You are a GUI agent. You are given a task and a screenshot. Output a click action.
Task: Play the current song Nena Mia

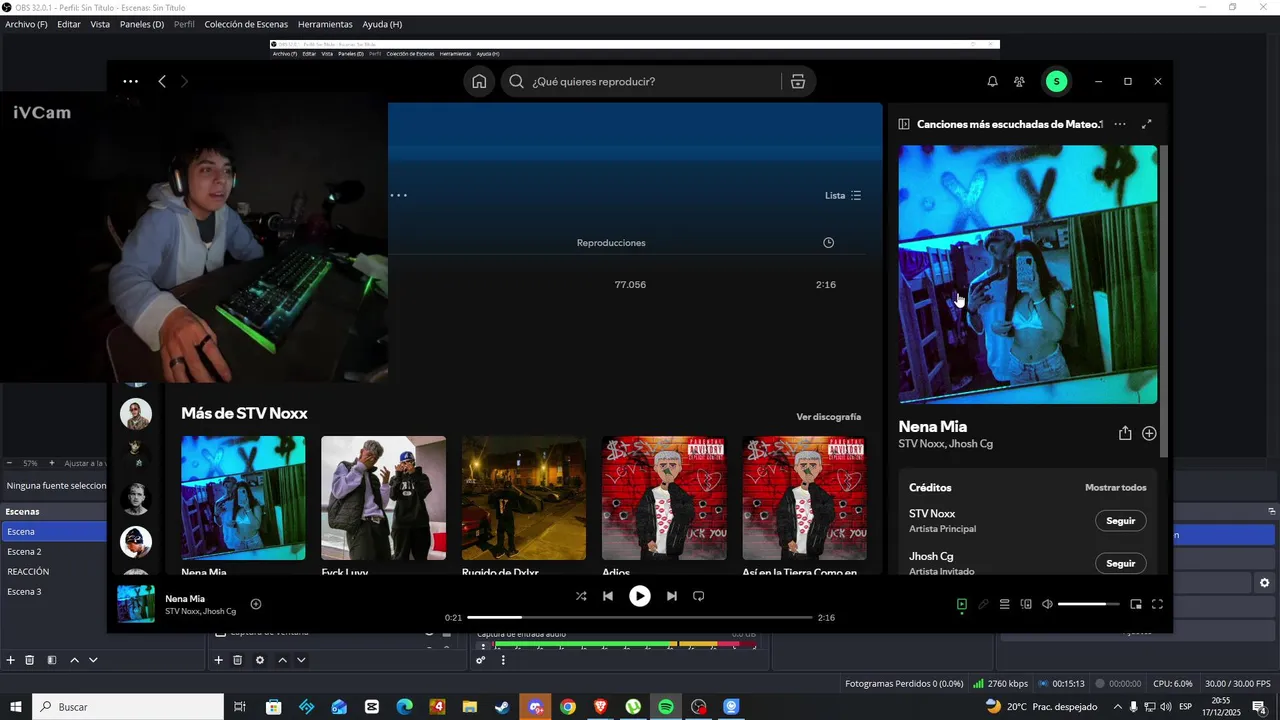(639, 596)
